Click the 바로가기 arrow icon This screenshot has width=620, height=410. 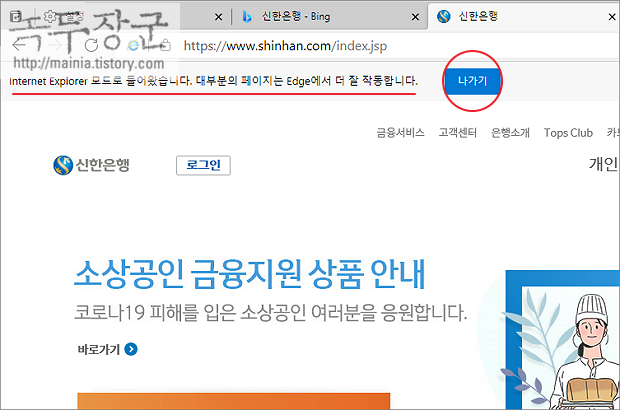[131, 349]
